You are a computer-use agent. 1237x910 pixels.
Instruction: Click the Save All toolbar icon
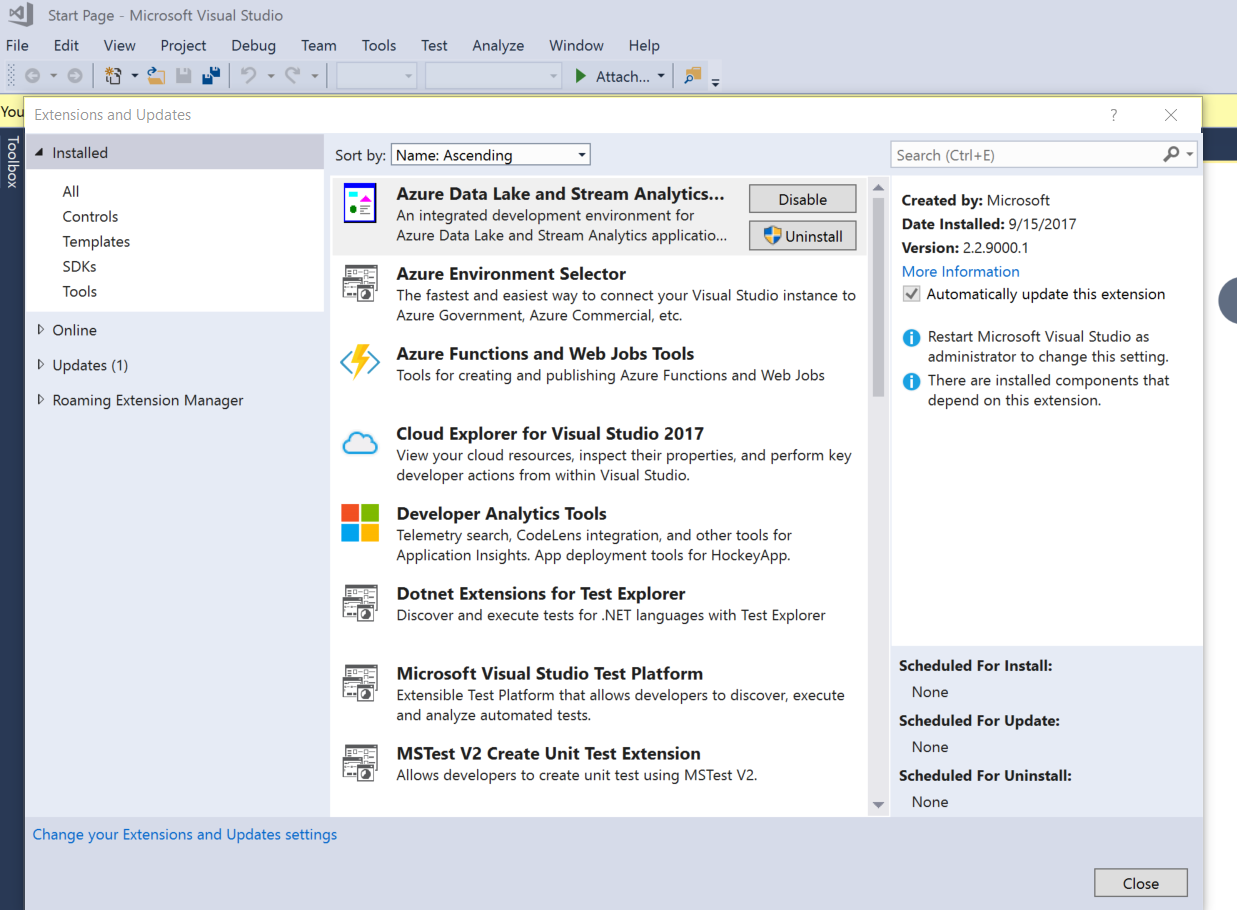click(x=211, y=76)
